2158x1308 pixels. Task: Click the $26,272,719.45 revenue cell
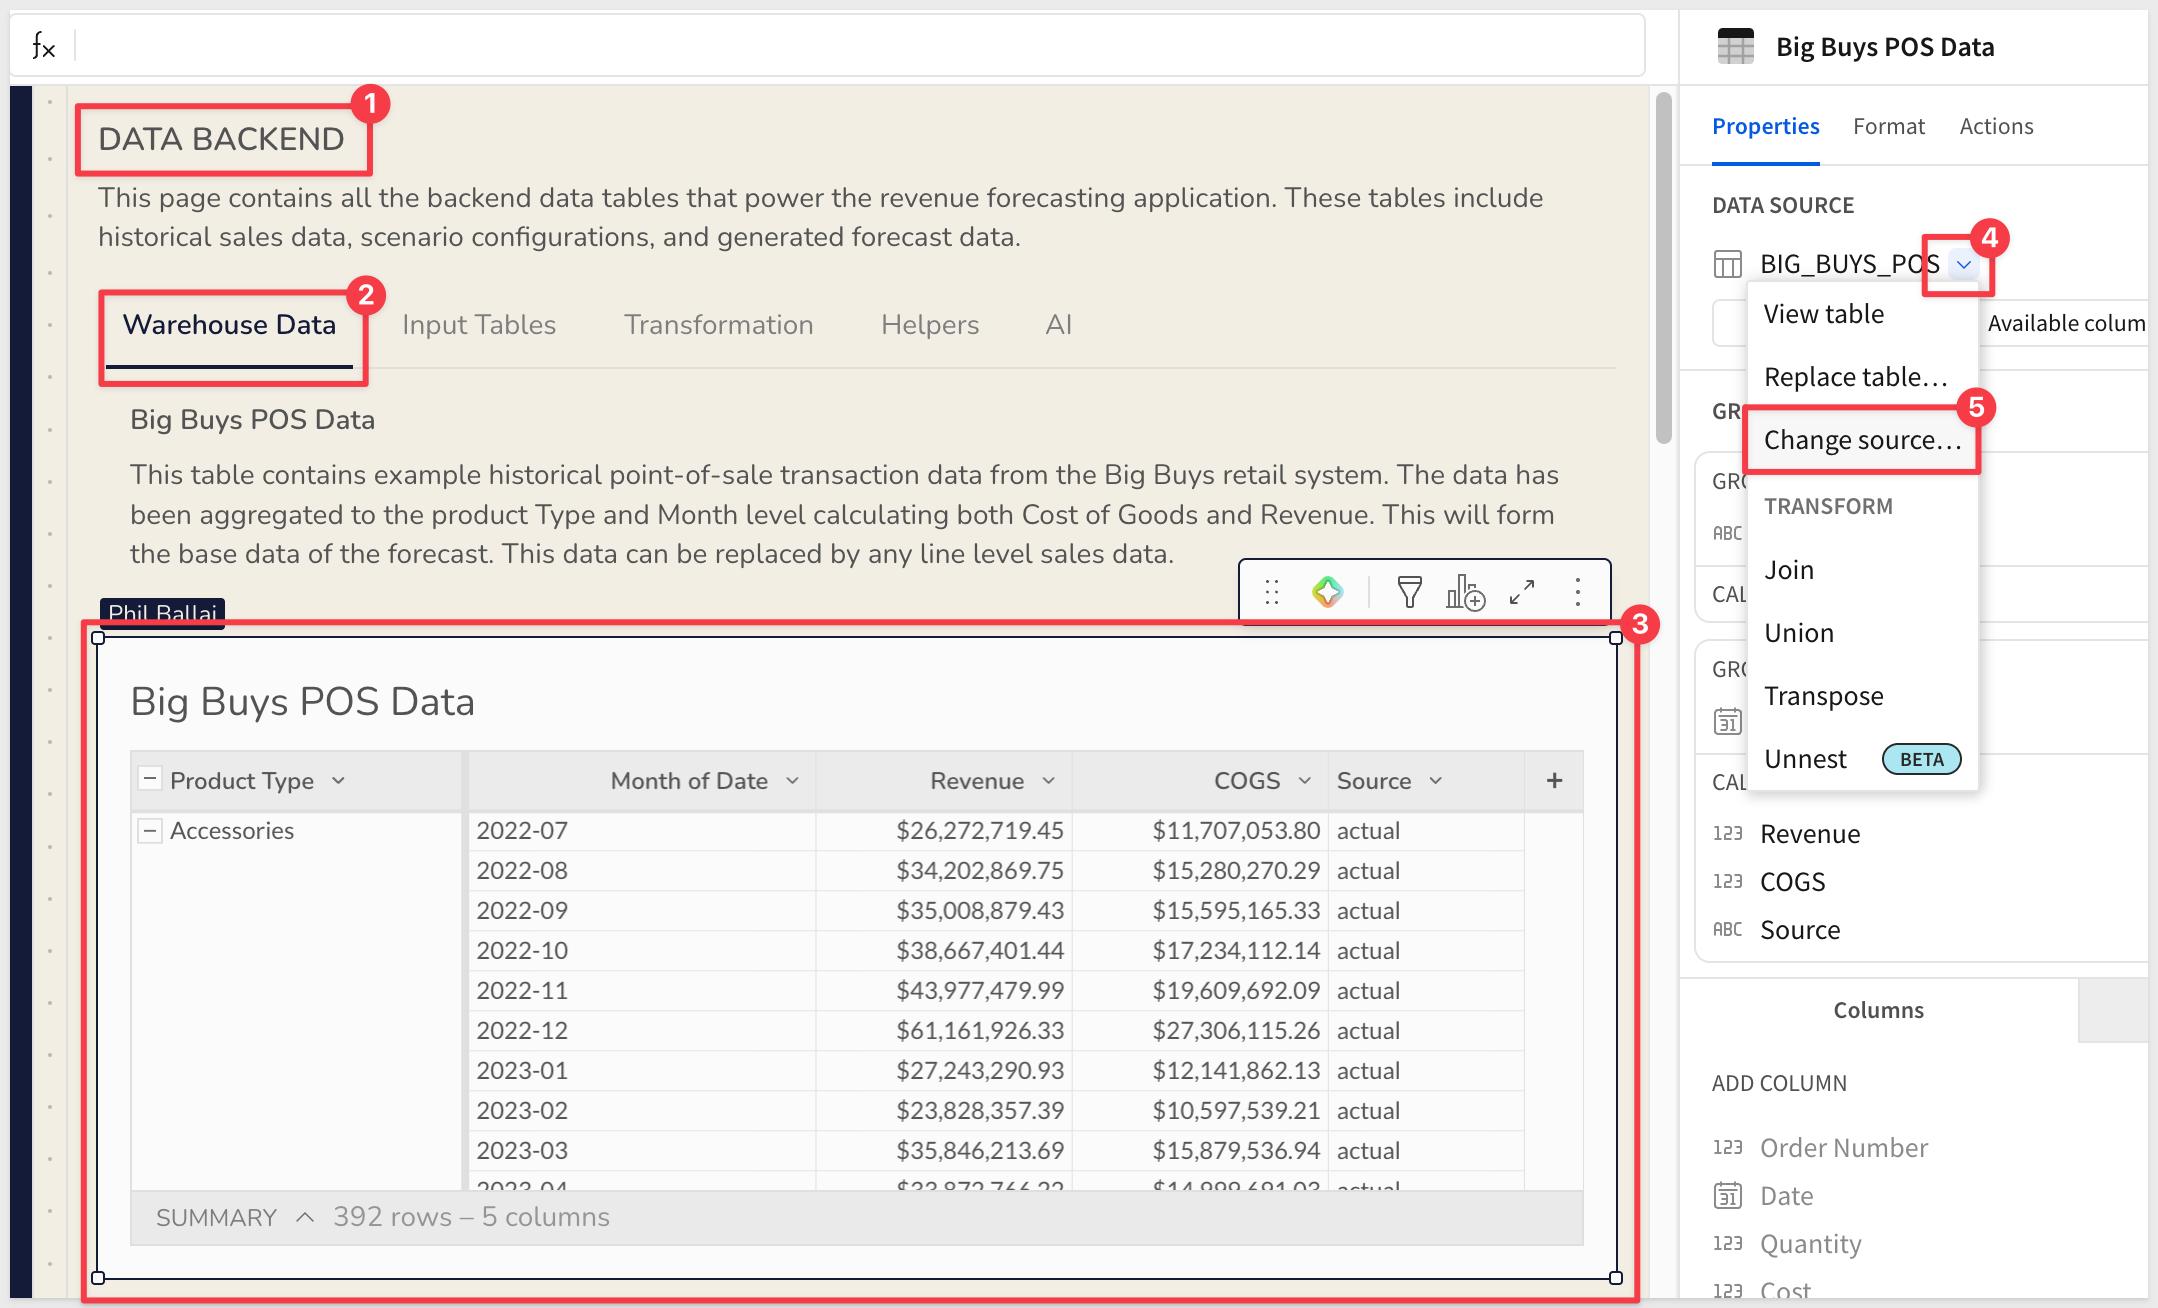coord(944,831)
